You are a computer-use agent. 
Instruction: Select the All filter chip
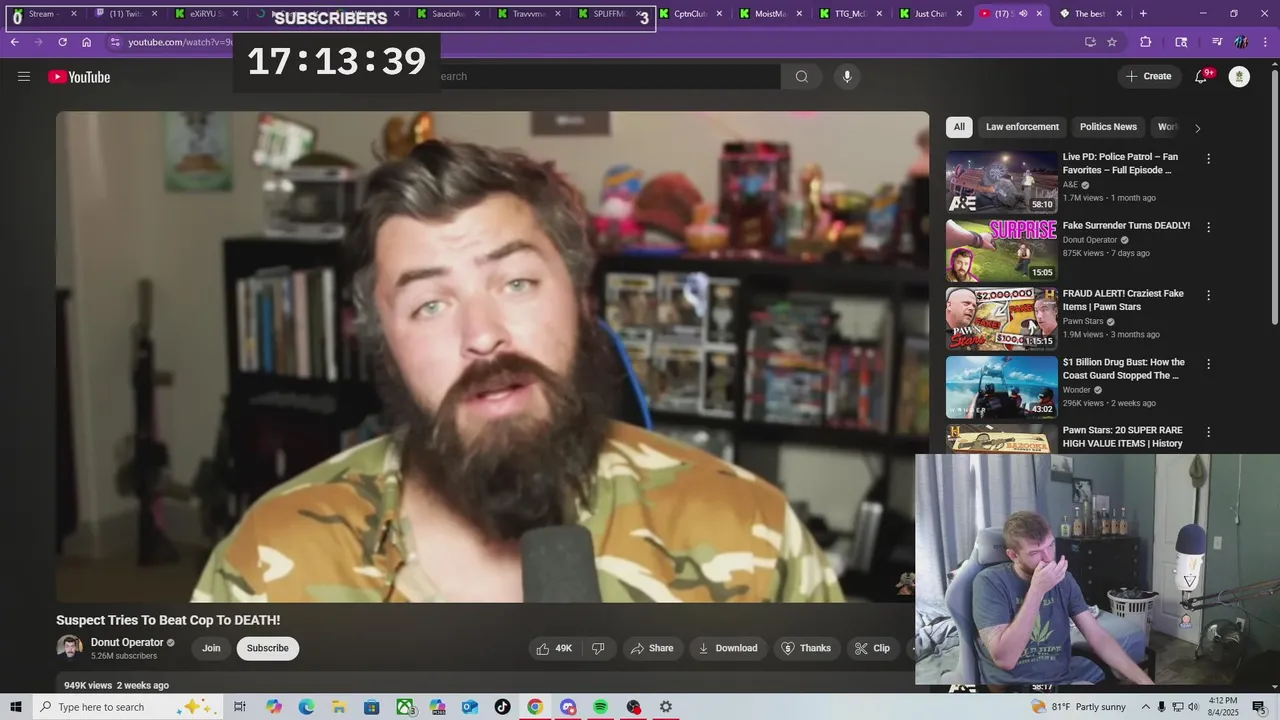pos(959,127)
